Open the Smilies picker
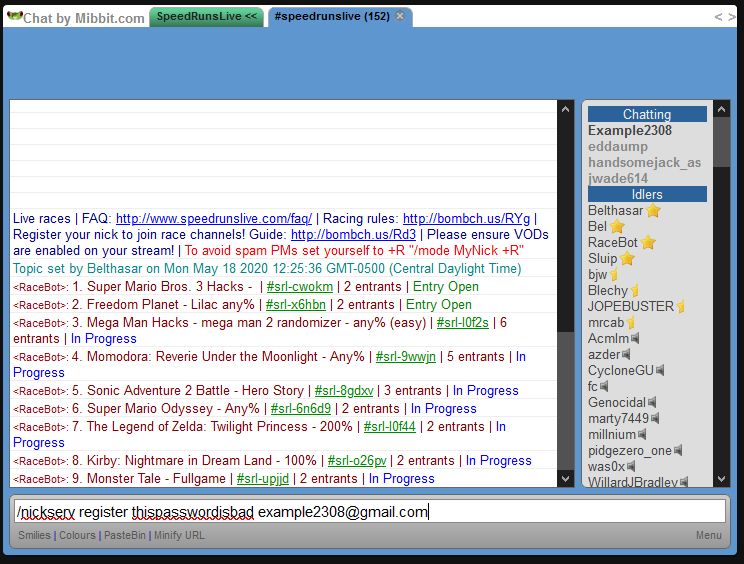 click(34, 535)
